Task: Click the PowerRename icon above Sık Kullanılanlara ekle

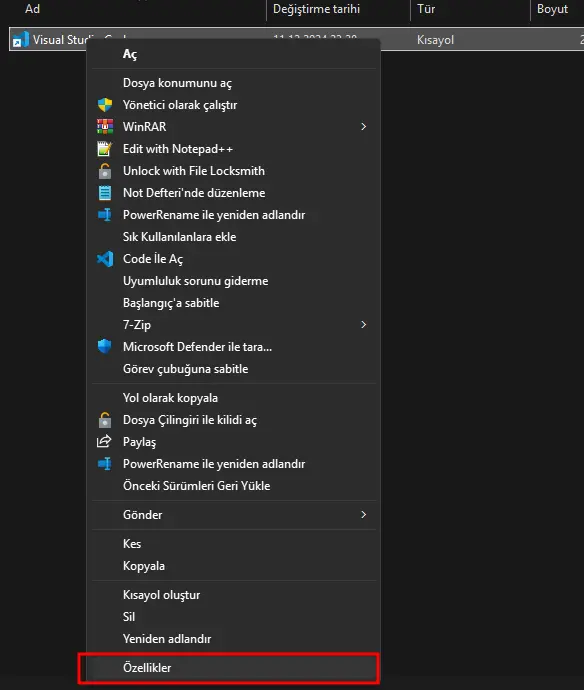Action: 105,215
